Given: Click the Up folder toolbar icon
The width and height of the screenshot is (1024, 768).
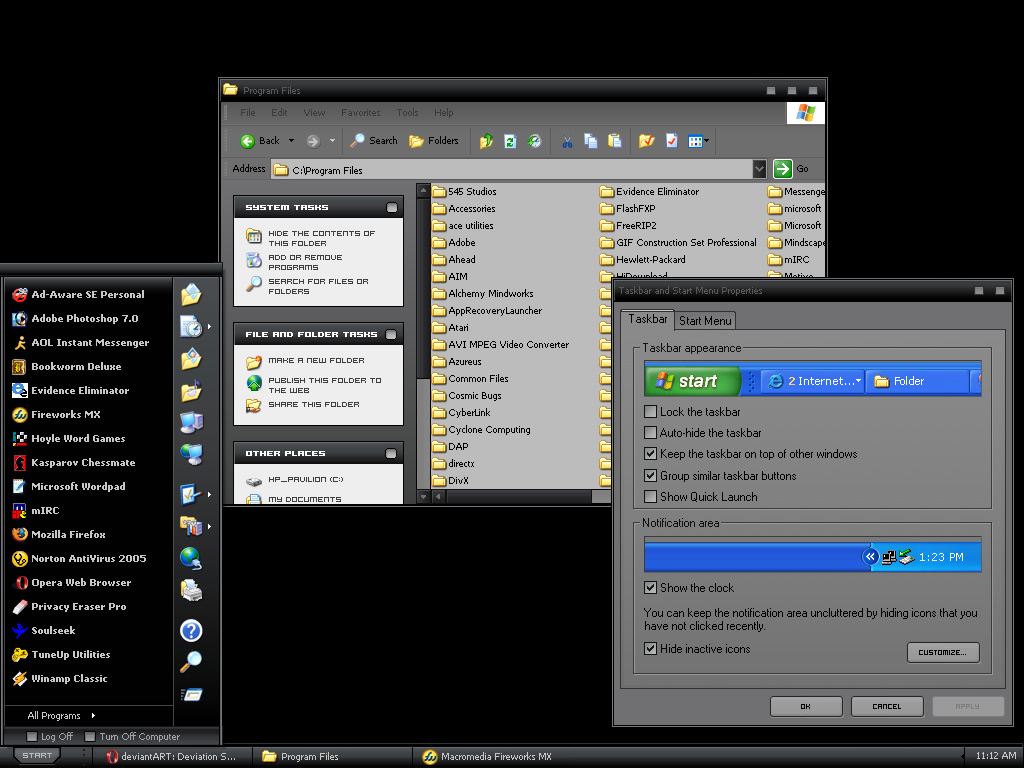Looking at the screenshot, I should pos(486,141).
